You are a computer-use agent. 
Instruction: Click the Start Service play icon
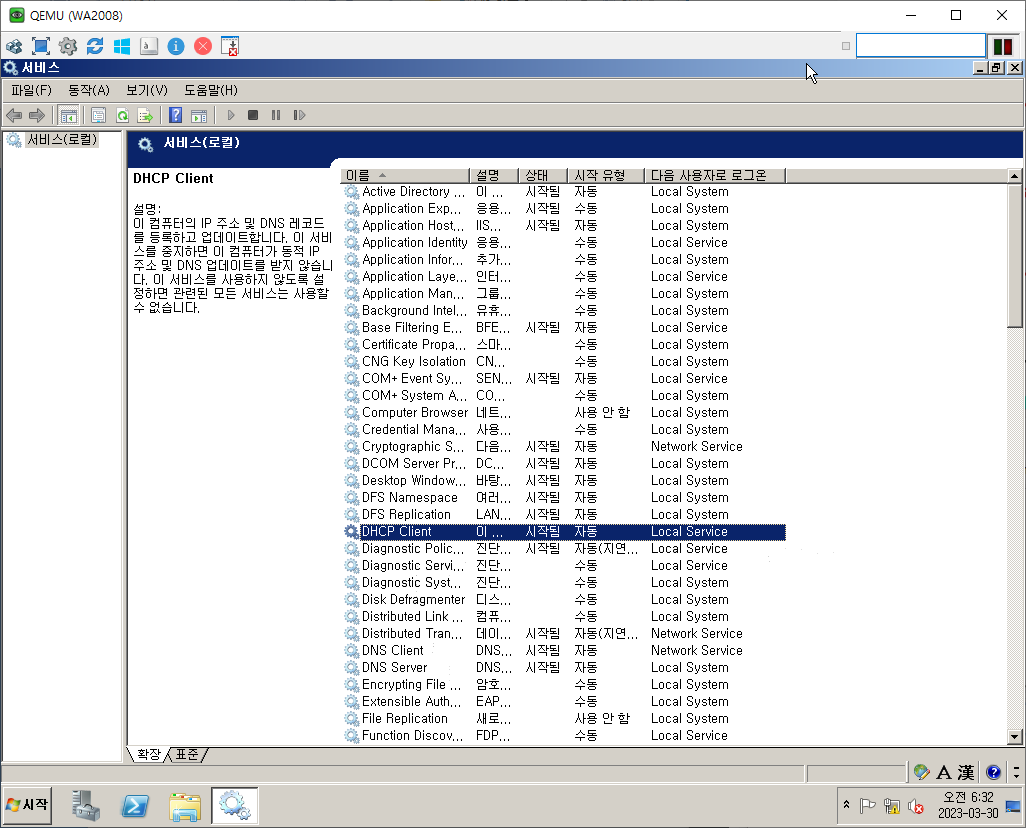tap(230, 115)
